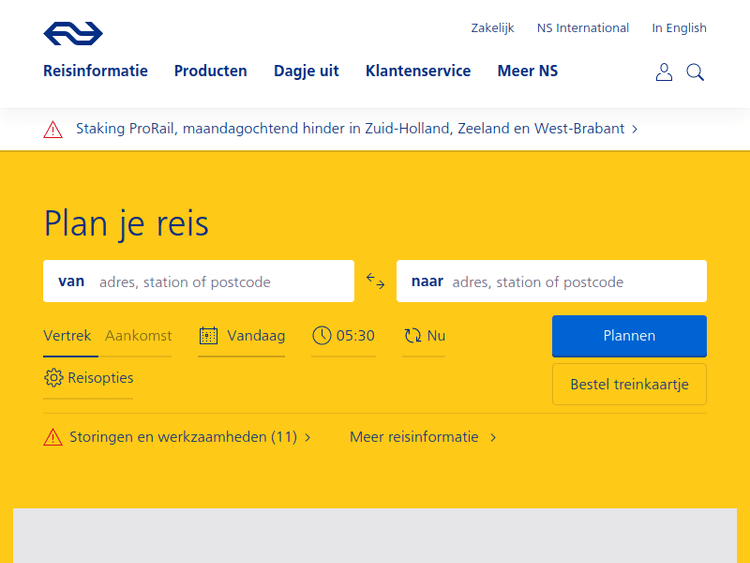This screenshot has width=750, height=563.
Task: Switch site language via In English
Action: pyautogui.click(x=679, y=28)
